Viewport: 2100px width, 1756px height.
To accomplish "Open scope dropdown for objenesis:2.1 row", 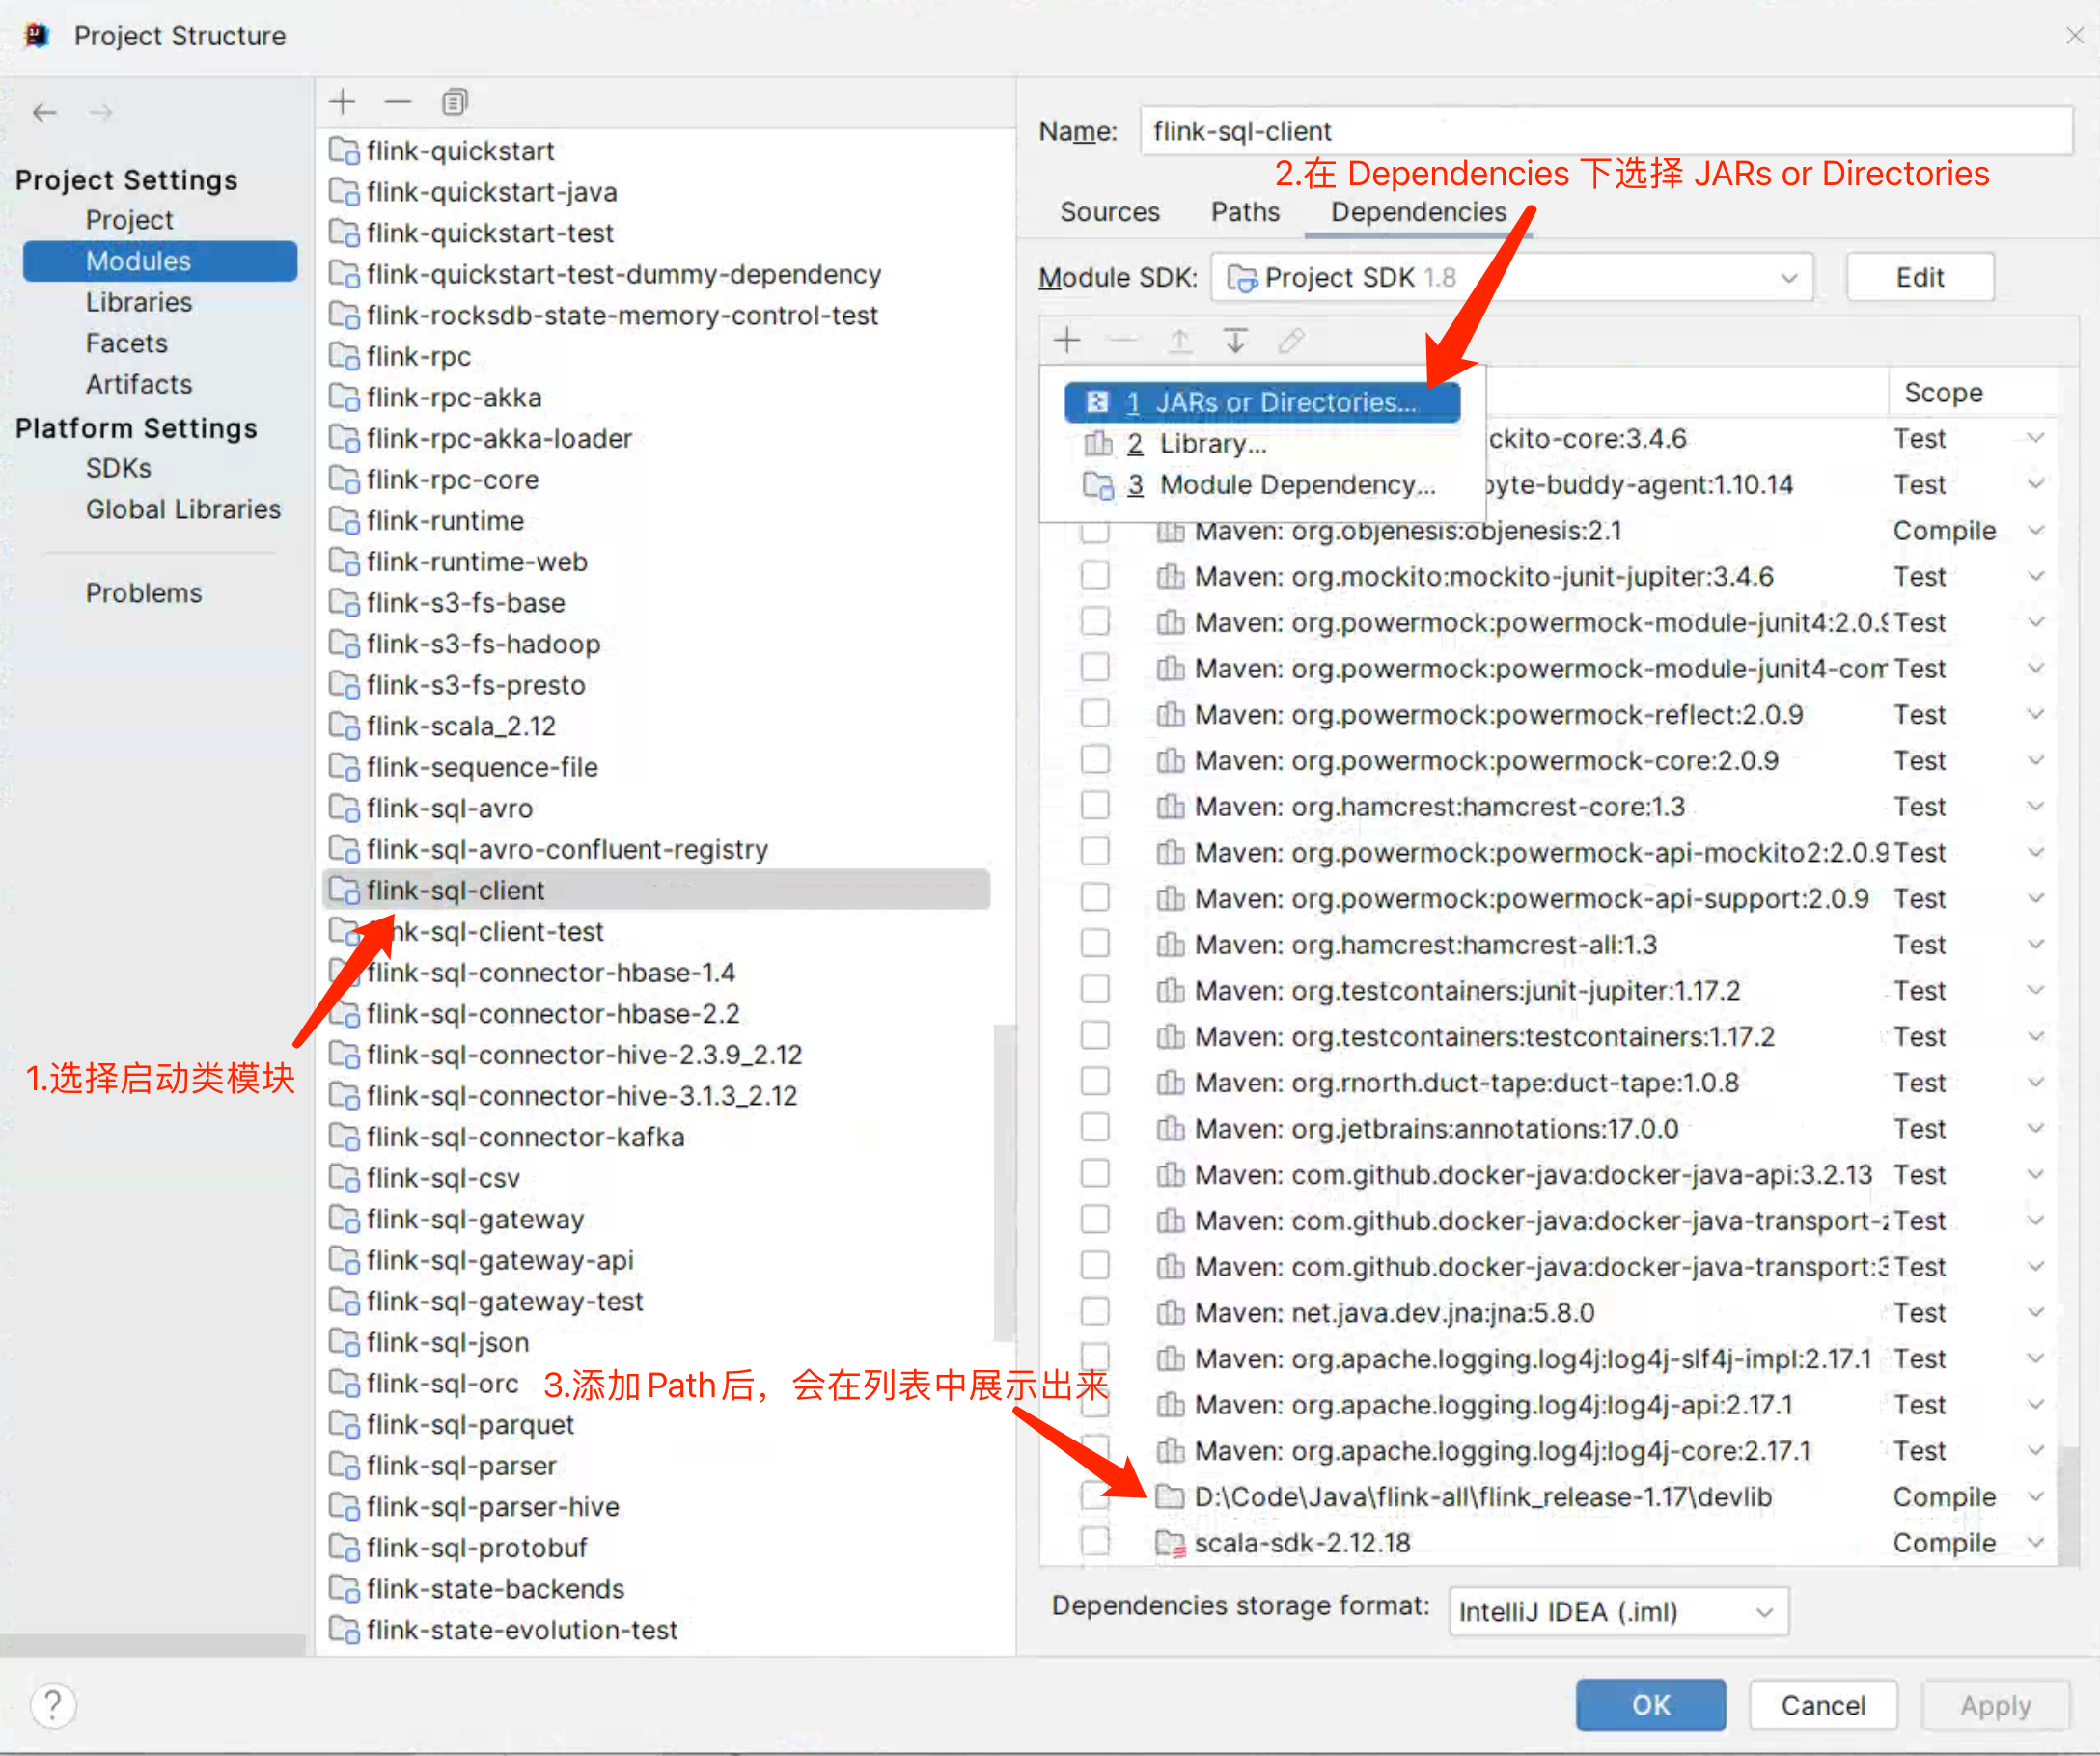I will click(2035, 530).
